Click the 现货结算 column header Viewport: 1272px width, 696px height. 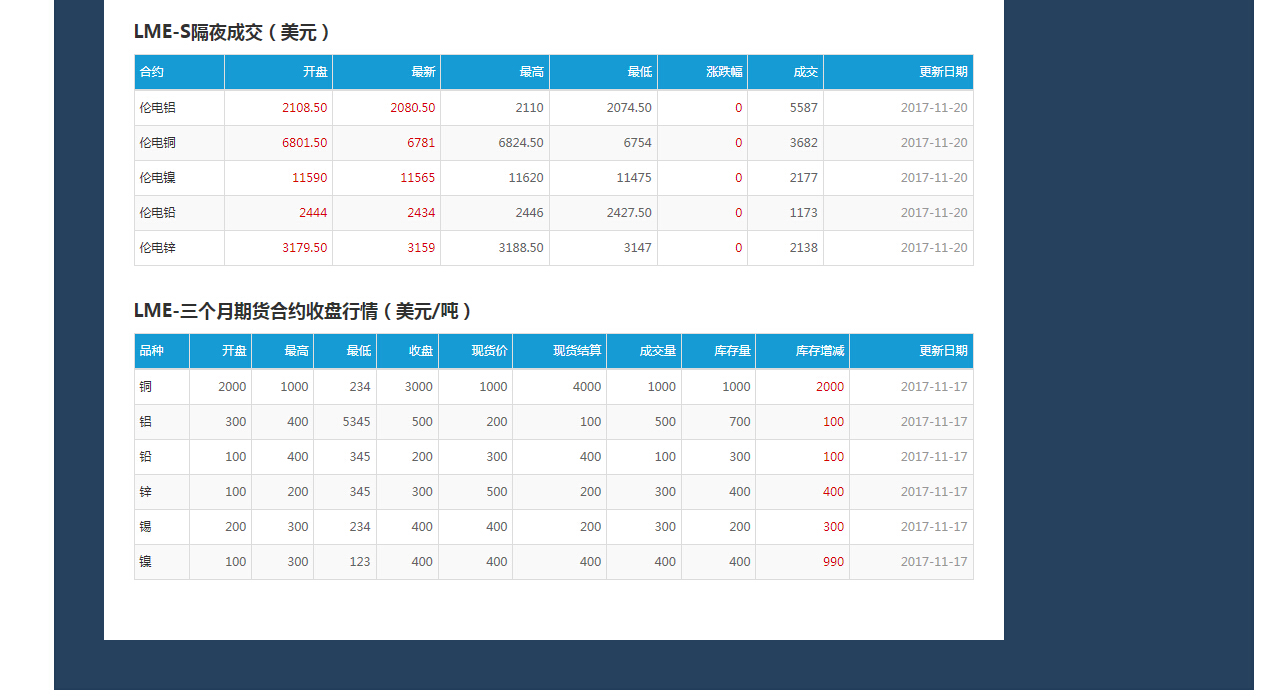click(x=577, y=351)
